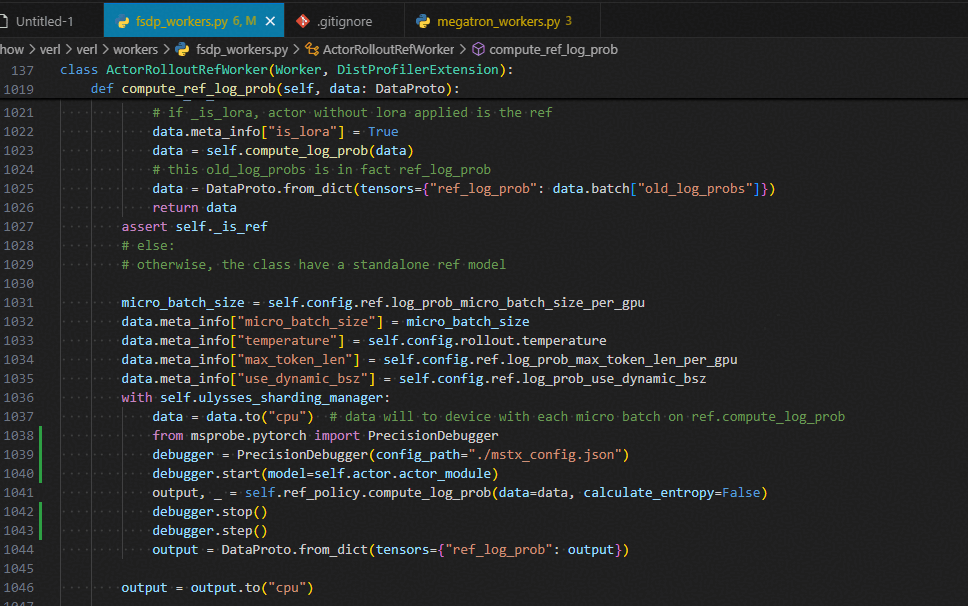The width and height of the screenshot is (968, 606).
Task: Click green change marker at line 1042
Action: tap(41, 512)
